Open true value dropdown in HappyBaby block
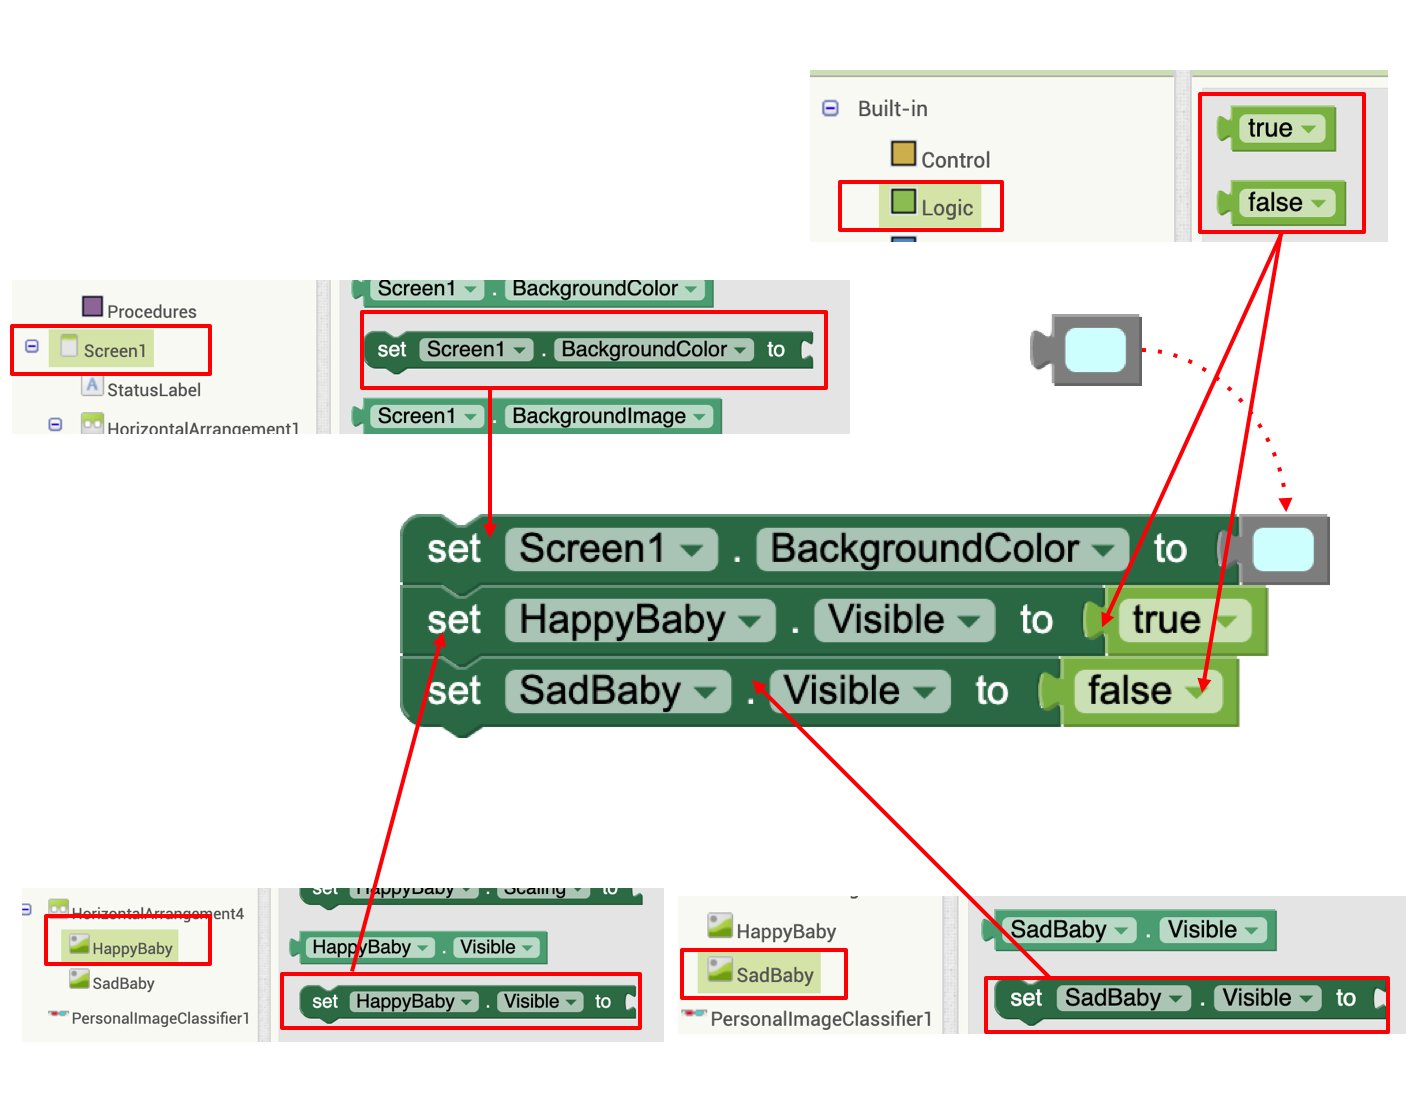 [1227, 621]
